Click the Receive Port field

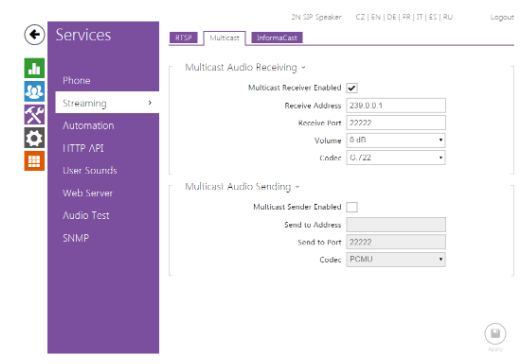[x=396, y=123]
